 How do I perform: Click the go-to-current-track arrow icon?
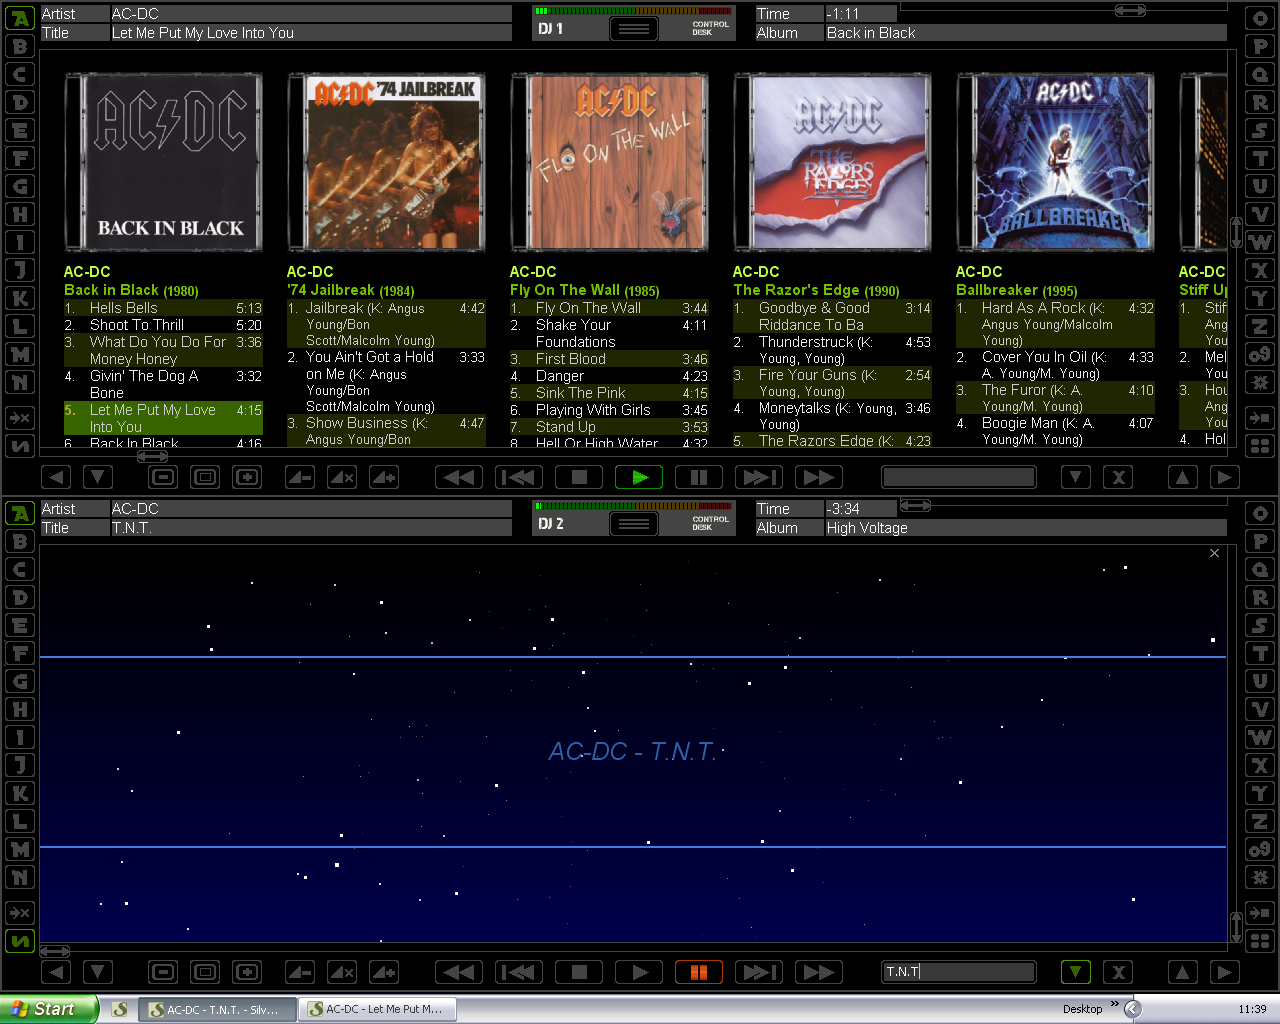(x=1259, y=418)
